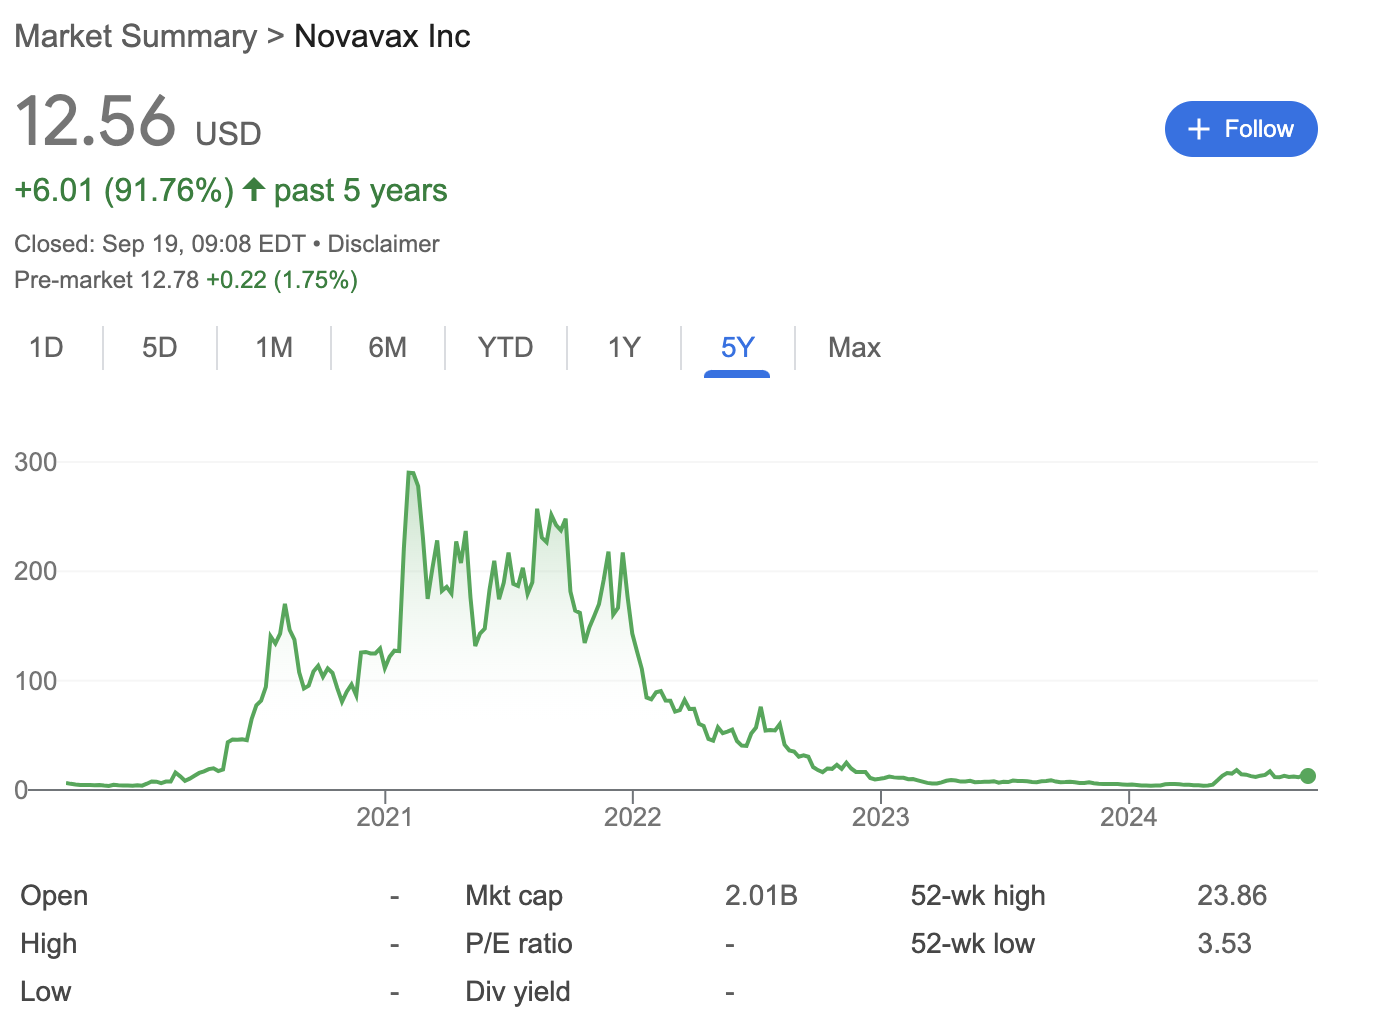This screenshot has height=1026, width=1388.
Task: Click the Closed: Sep 19 timestamp text
Action: [x=160, y=244]
